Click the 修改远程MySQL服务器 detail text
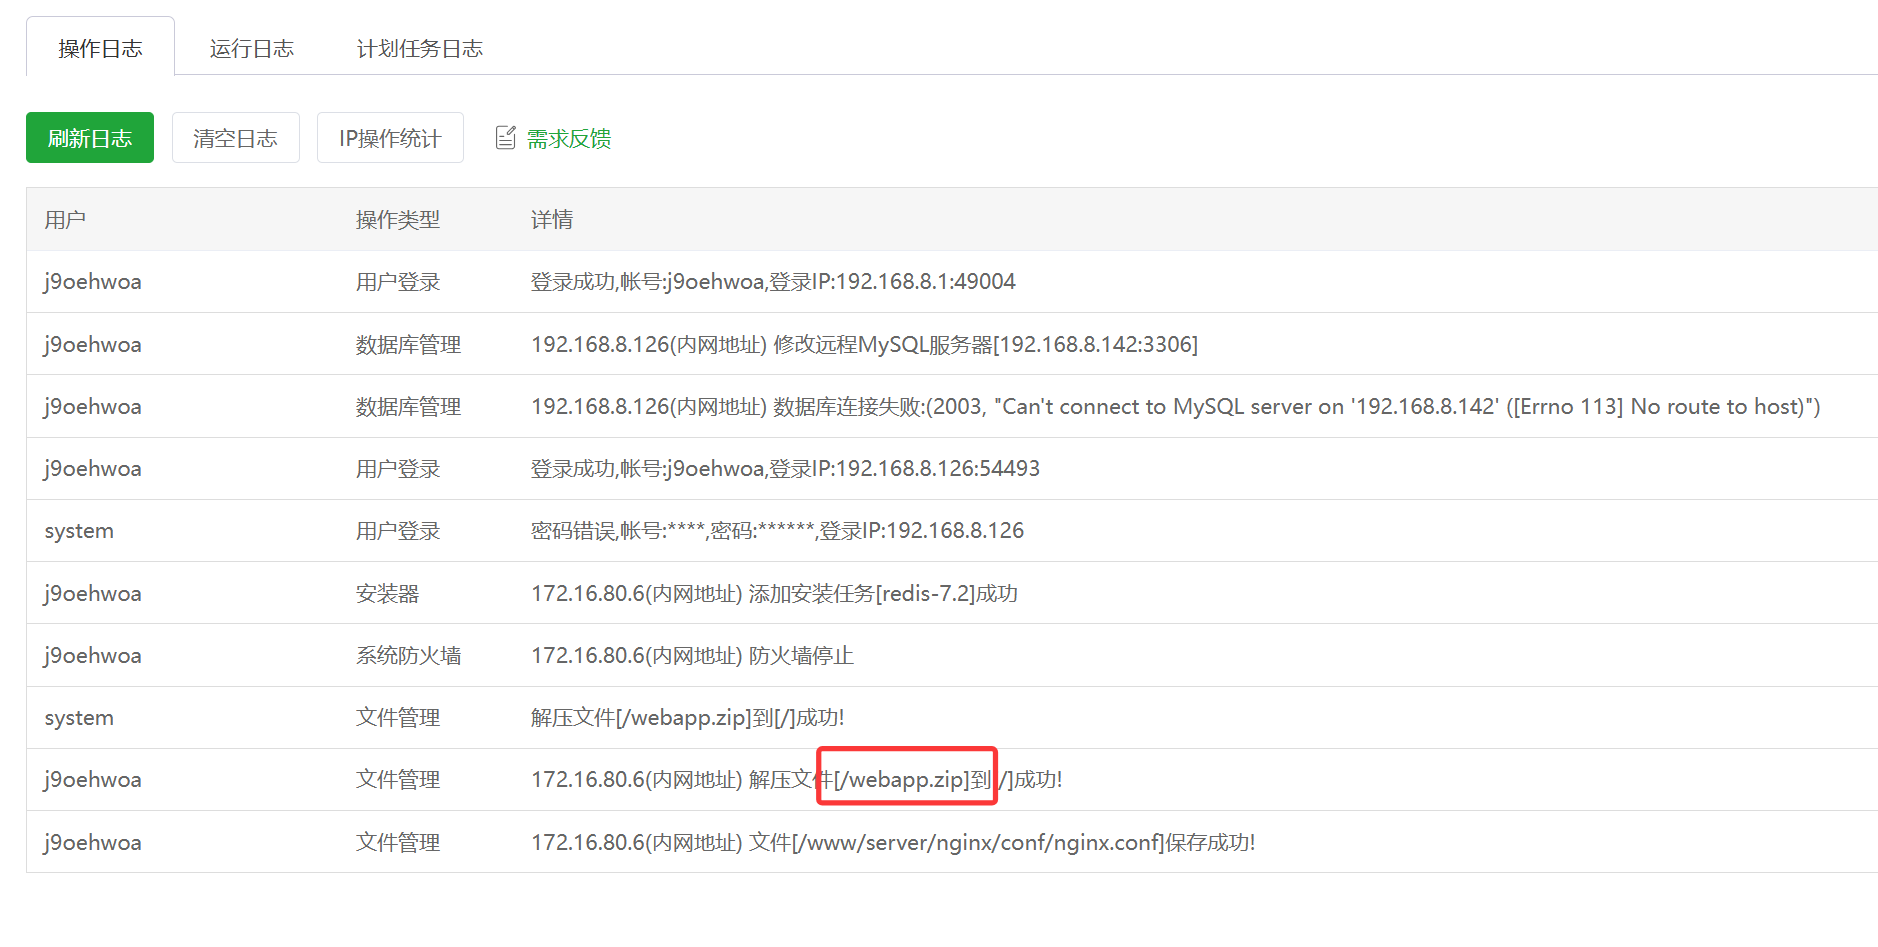The width and height of the screenshot is (1878, 947). [x=864, y=345]
